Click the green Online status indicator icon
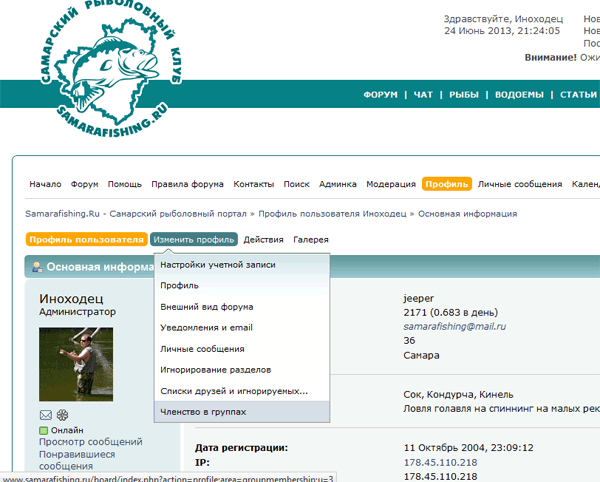The image size is (600, 482). (x=44, y=431)
